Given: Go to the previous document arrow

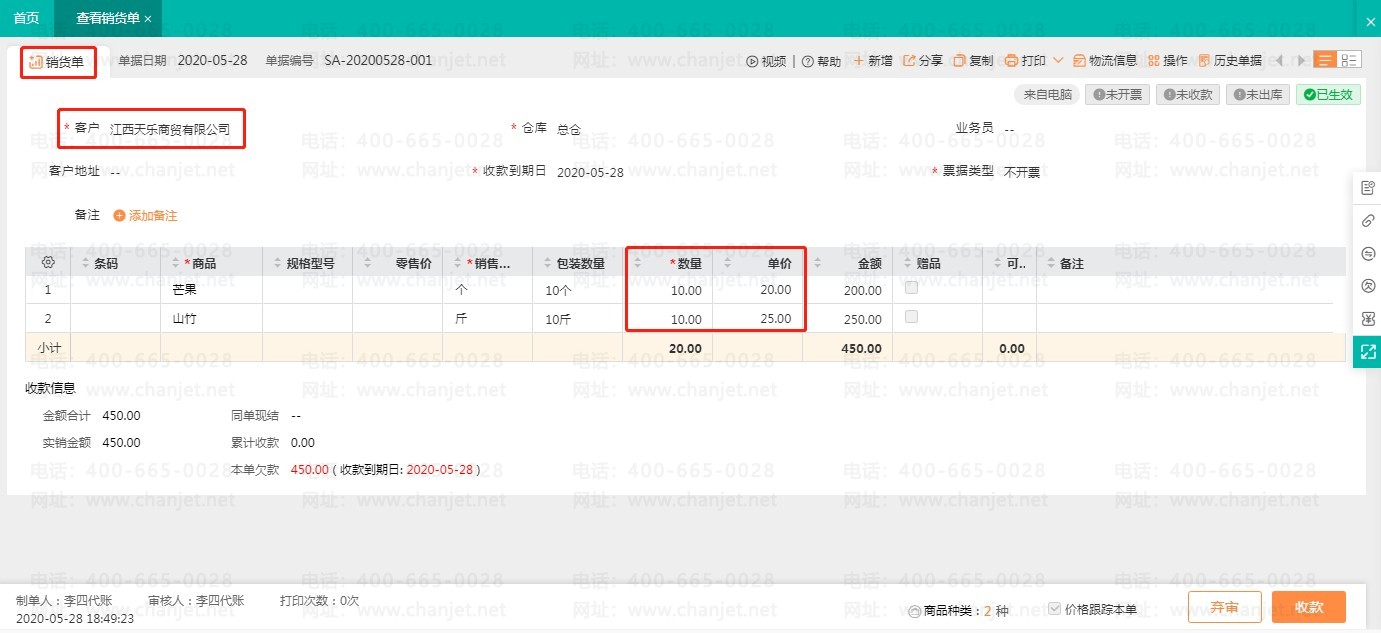Looking at the screenshot, I should [1279, 61].
